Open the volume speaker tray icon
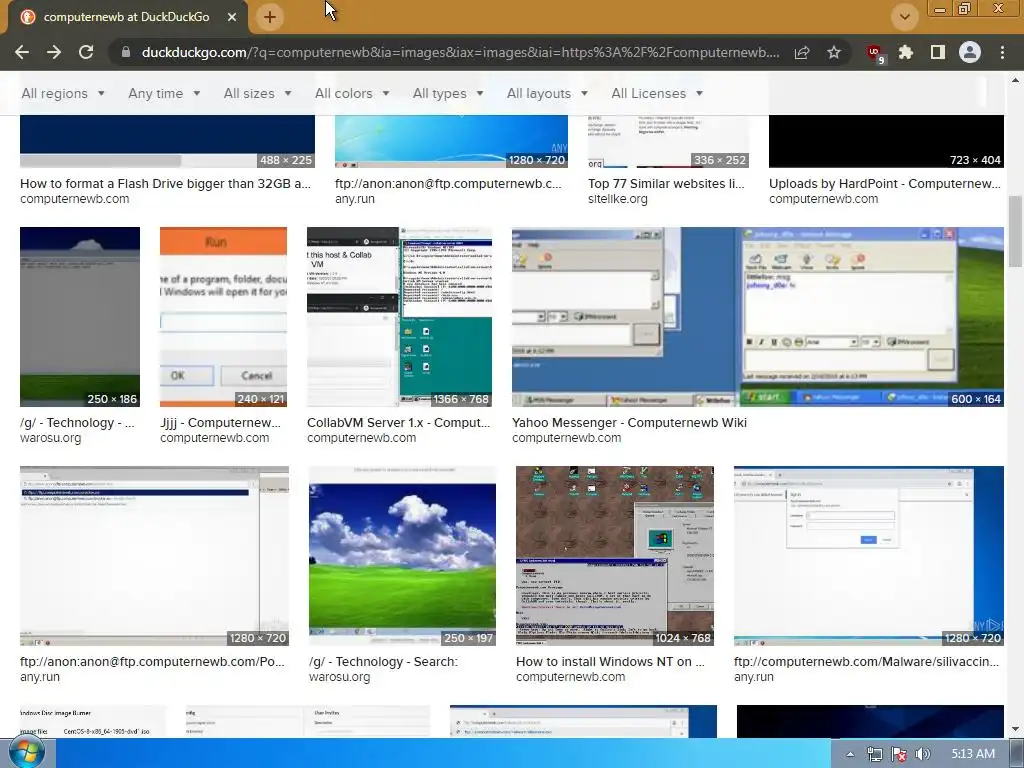Screen dimensions: 1024x768 click(923, 754)
